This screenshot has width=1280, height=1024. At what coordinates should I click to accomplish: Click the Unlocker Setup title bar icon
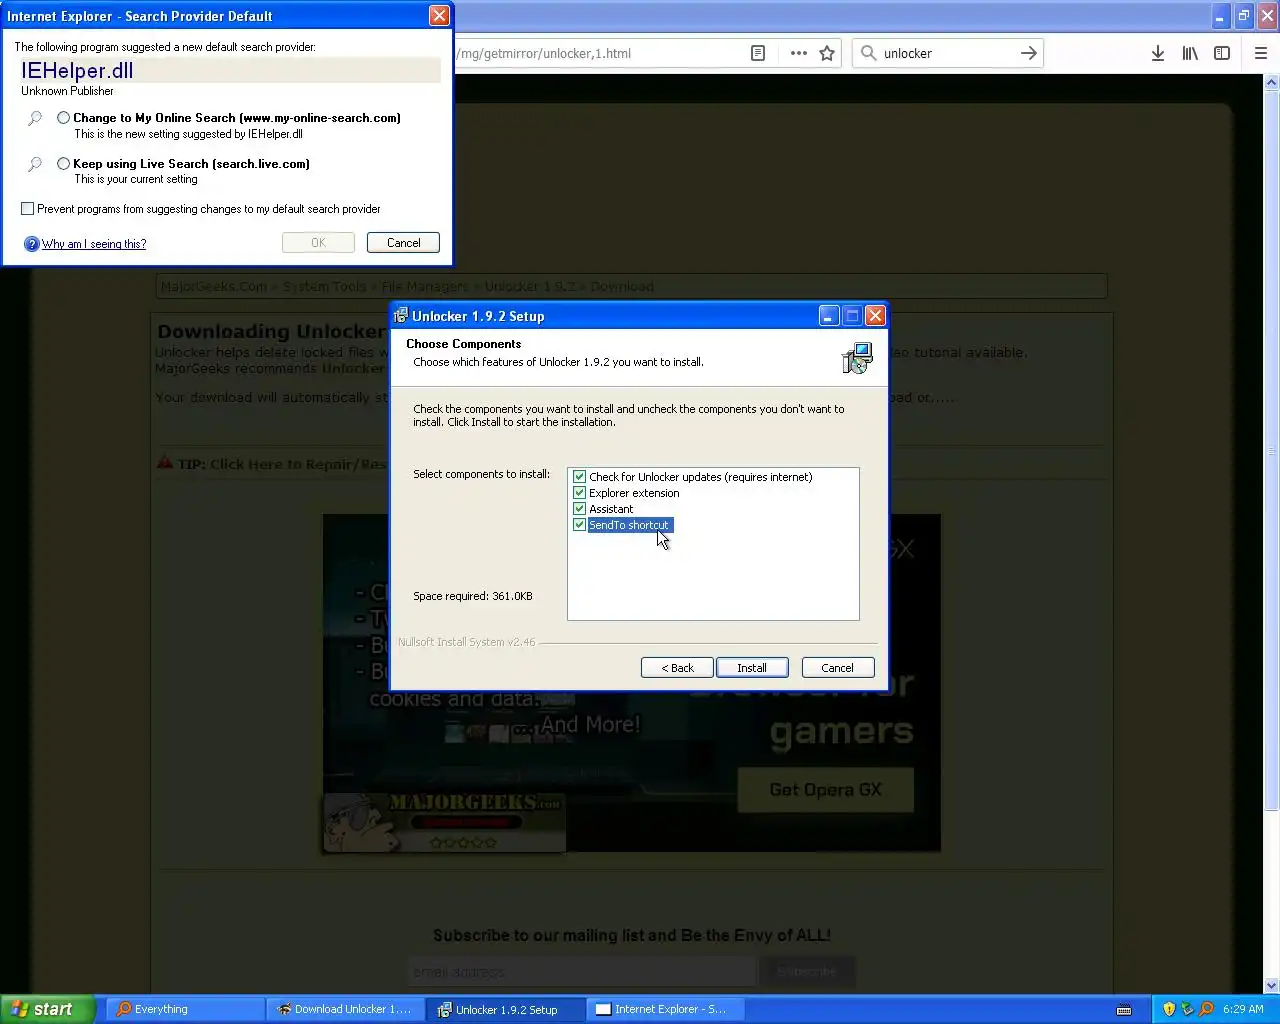point(401,316)
